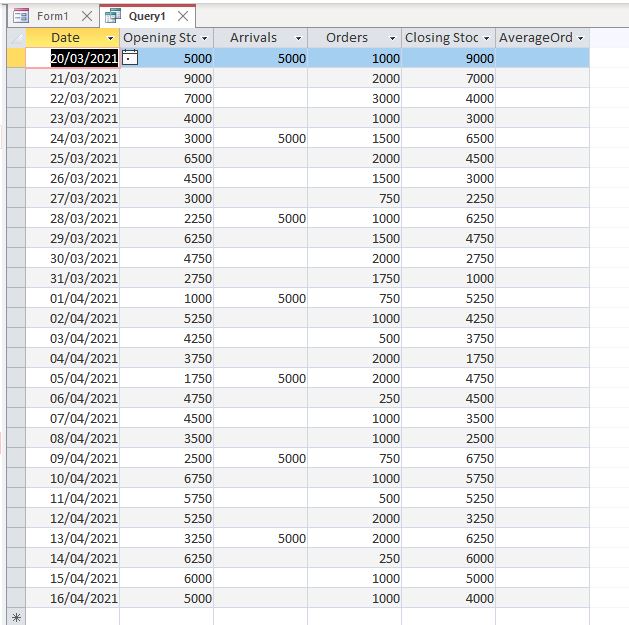
Task: Click the select-all corner box of datasheet
Action: 16,38
